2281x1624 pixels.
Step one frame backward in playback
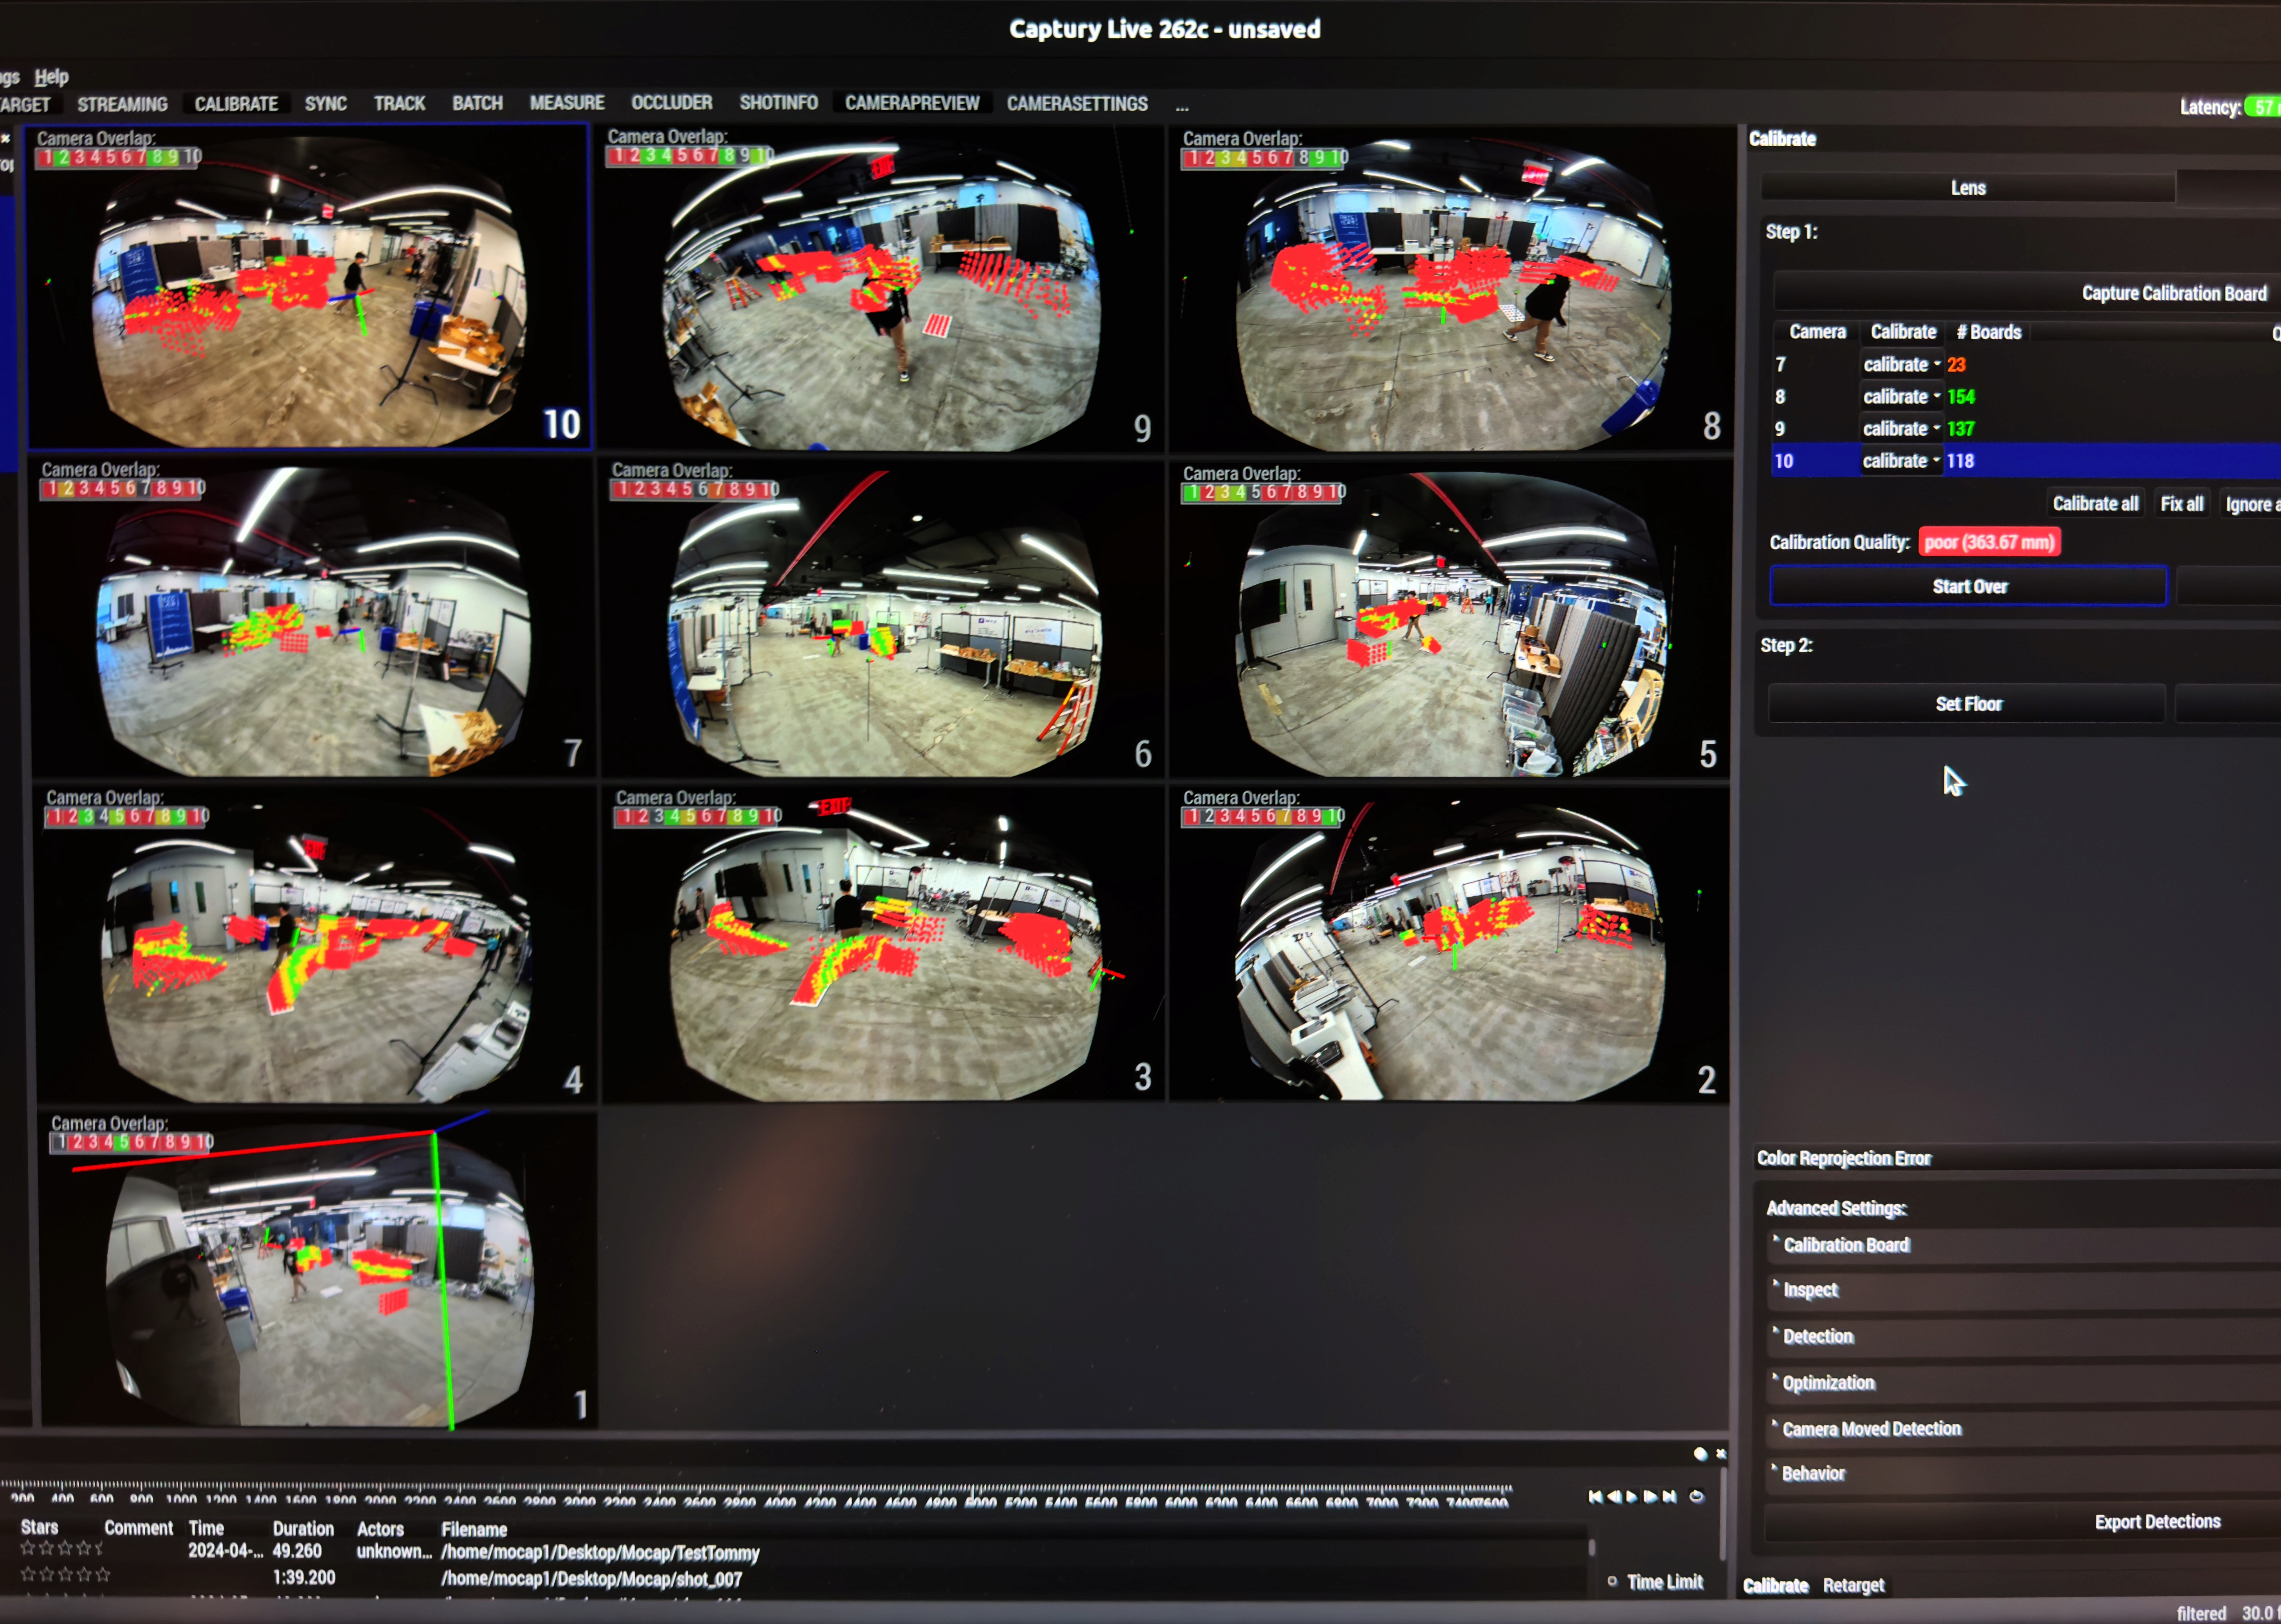click(x=1615, y=1497)
